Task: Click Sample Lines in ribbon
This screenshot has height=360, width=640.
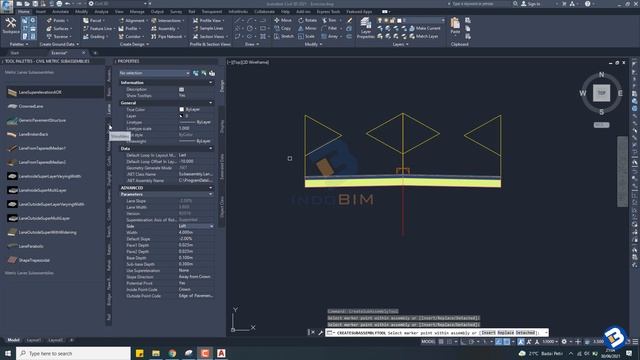Action: [209, 28]
